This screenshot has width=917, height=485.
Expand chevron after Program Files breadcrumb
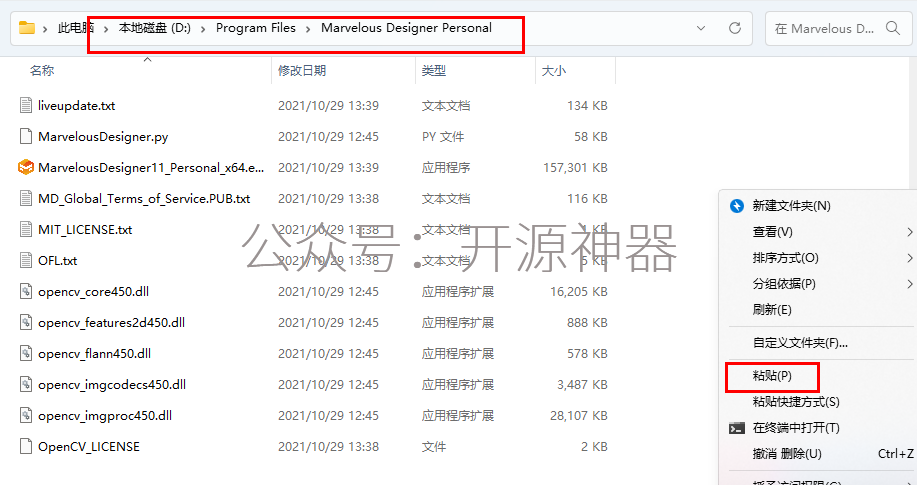click(x=308, y=28)
